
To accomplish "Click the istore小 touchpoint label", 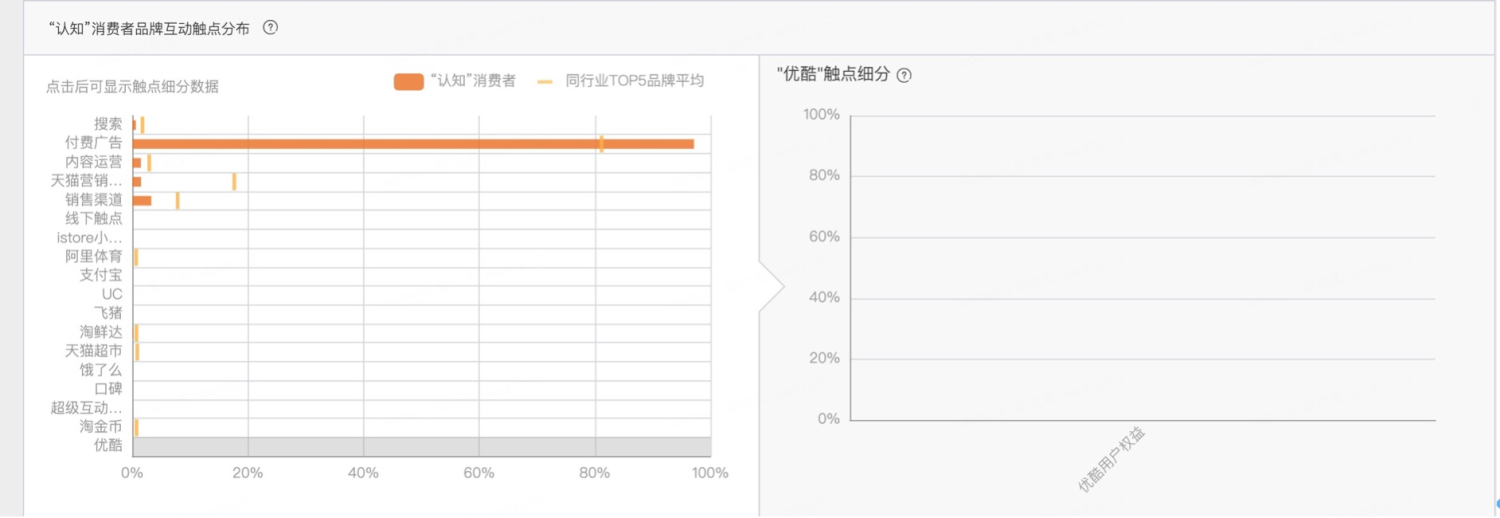I will (x=90, y=238).
